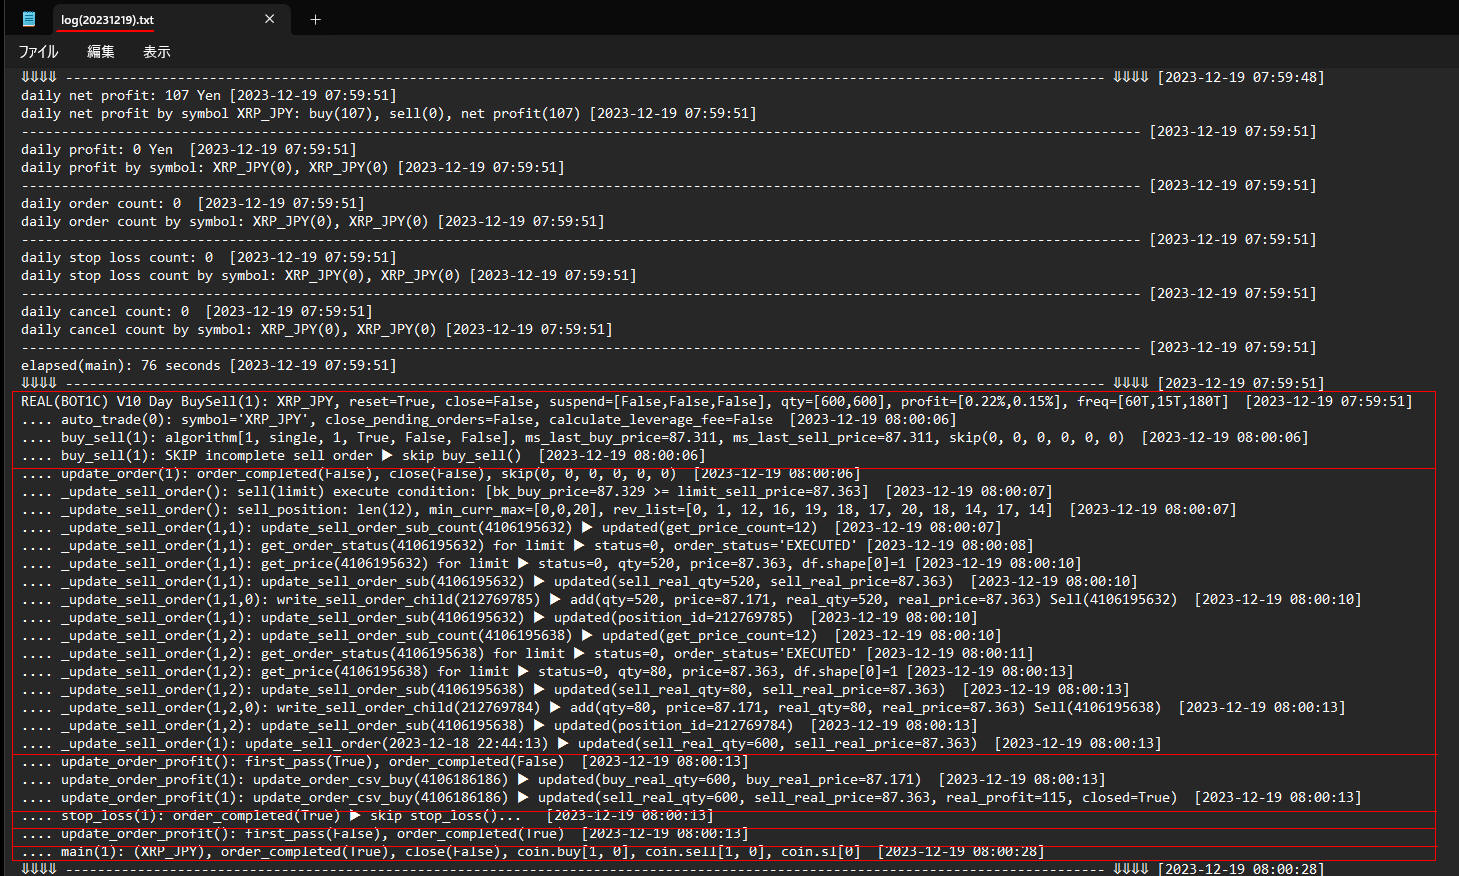Click the line containing 'real_profit=115, closed=True'
The image size is (1459, 876).
tap(691, 797)
